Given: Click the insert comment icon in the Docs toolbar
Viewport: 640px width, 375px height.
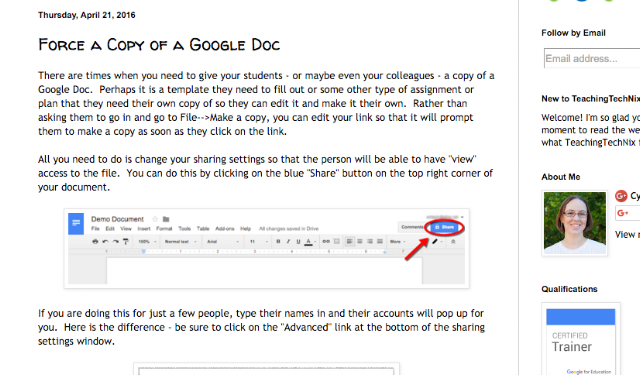Looking at the screenshot, I should tap(337, 242).
